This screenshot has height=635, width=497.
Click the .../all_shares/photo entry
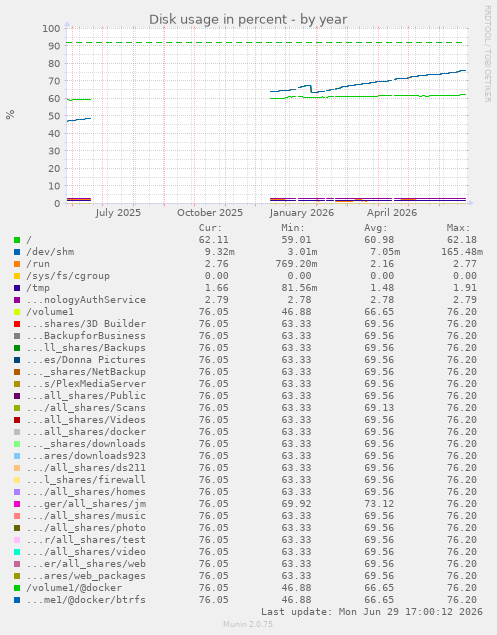pos(86,528)
